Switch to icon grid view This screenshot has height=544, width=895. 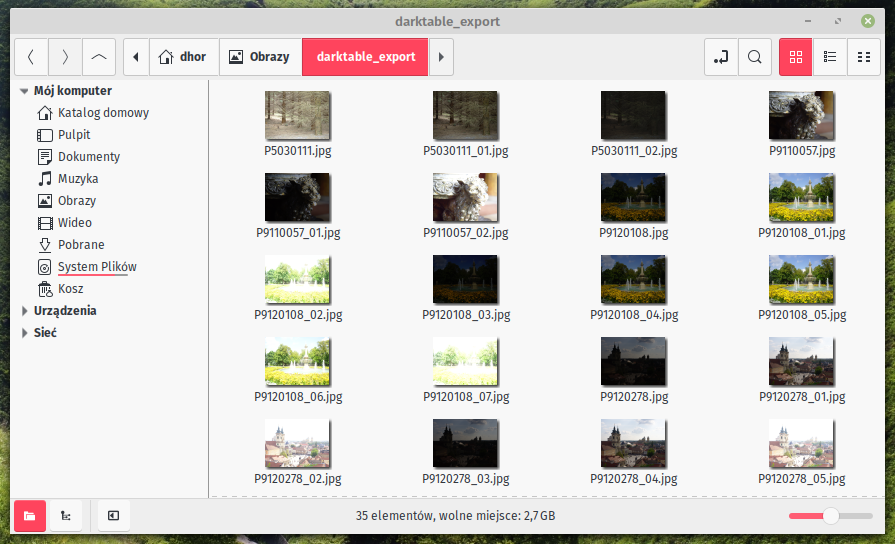(x=796, y=57)
